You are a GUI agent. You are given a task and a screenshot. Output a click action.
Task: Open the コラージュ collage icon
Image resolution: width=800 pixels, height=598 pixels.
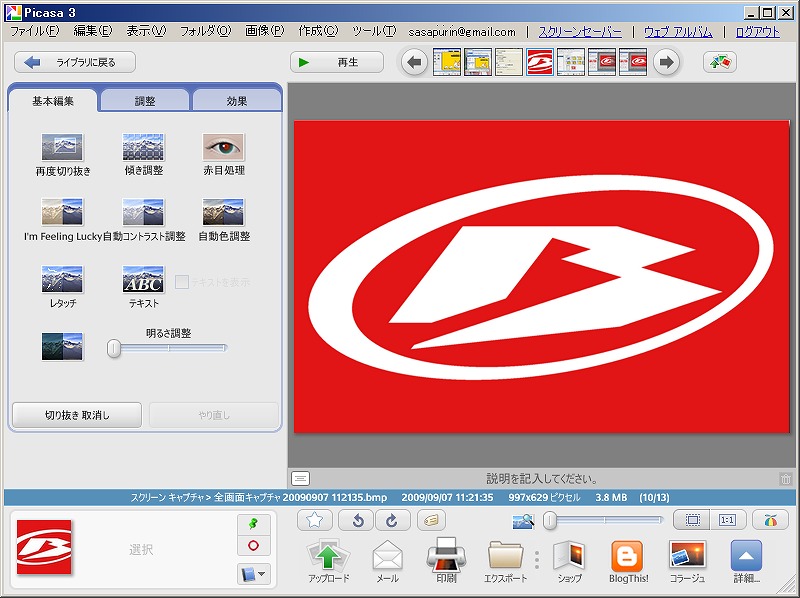pyautogui.click(x=687, y=561)
